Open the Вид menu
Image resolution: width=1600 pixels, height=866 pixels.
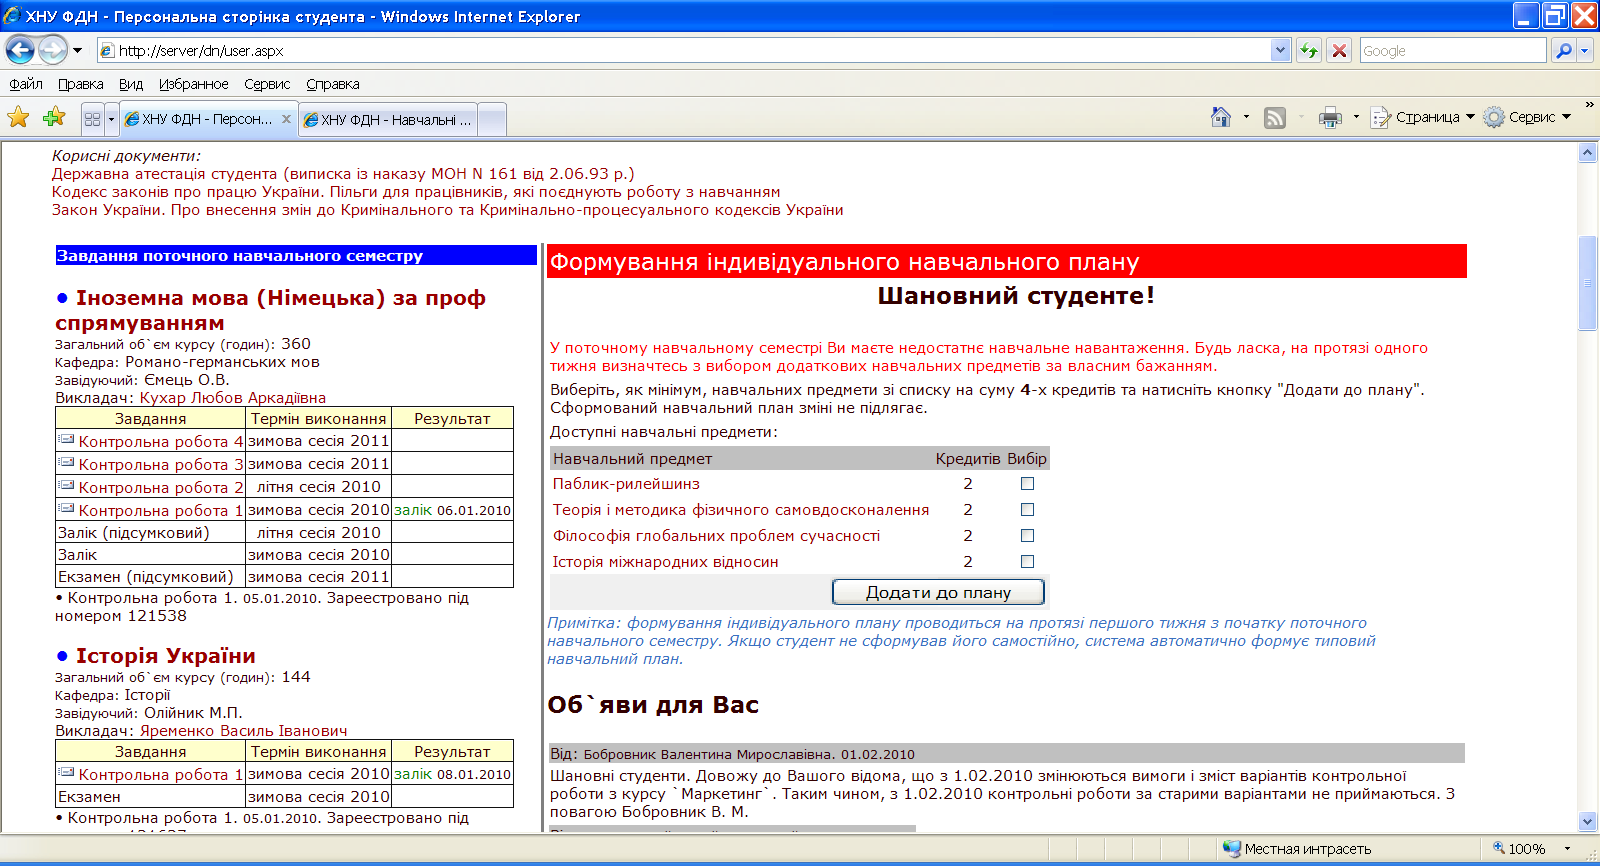(x=131, y=84)
